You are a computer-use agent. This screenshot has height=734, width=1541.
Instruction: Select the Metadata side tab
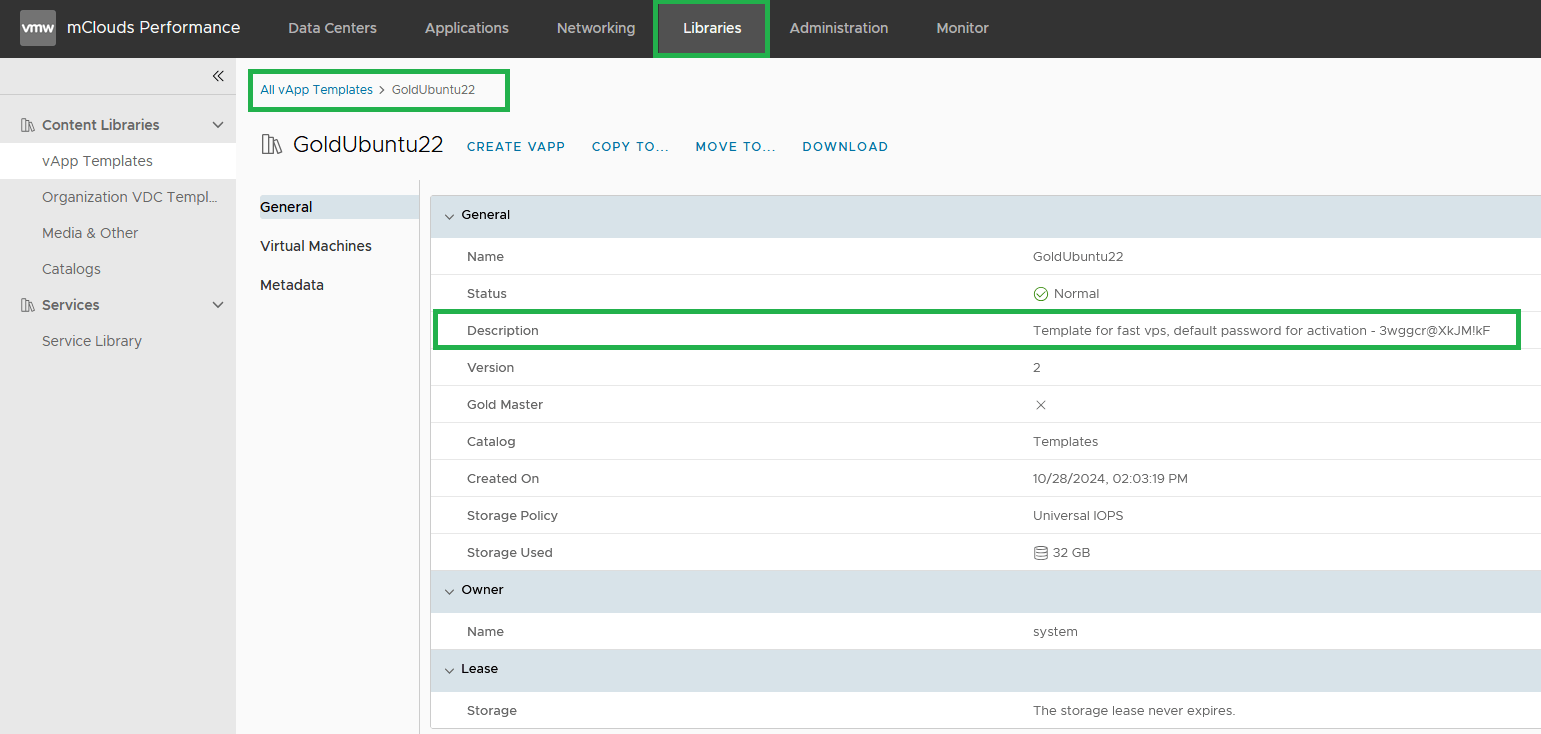292,285
